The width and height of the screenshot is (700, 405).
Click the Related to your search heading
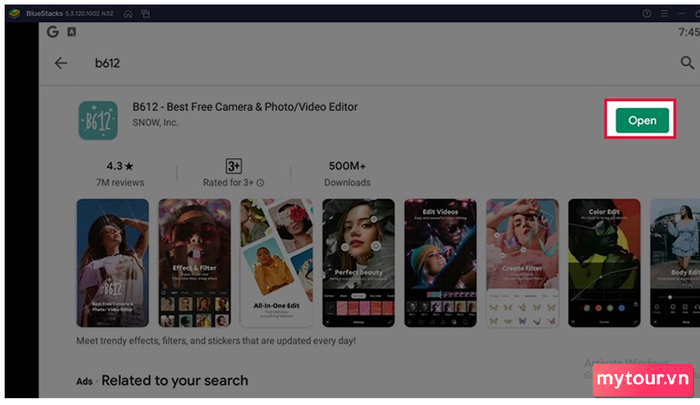(x=175, y=380)
